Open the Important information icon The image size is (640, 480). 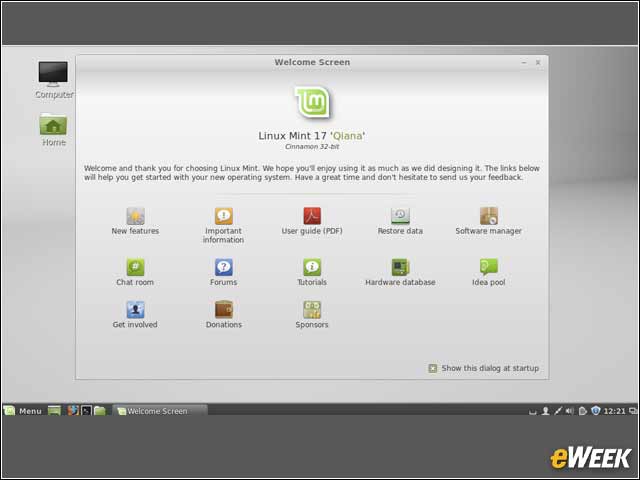click(224, 216)
